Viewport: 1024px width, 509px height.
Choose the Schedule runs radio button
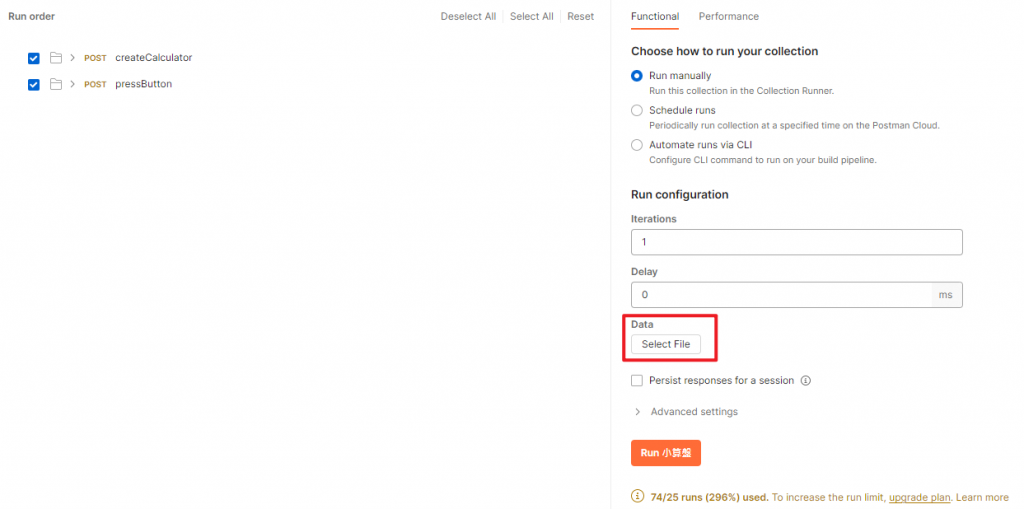[x=637, y=110]
